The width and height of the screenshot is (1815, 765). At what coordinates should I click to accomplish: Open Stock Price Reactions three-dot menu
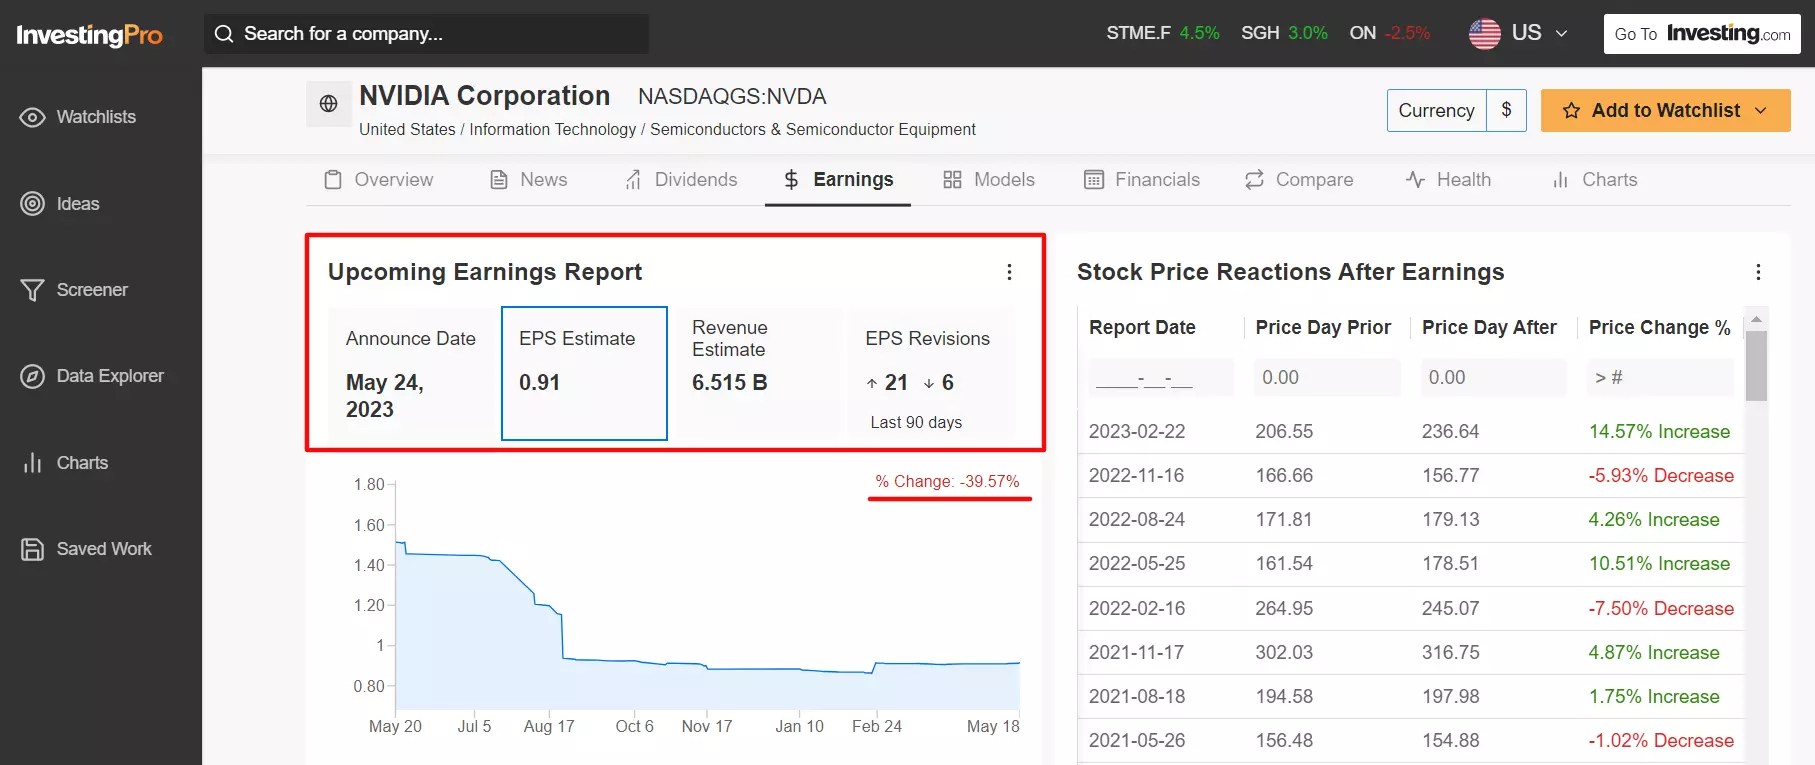coord(1758,272)
